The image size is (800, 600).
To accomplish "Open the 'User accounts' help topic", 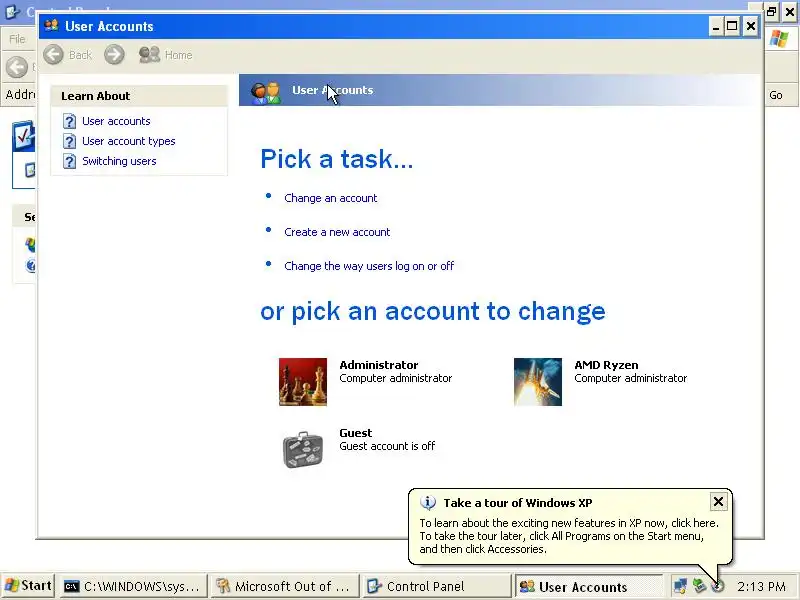I will (x=116, y=121).
